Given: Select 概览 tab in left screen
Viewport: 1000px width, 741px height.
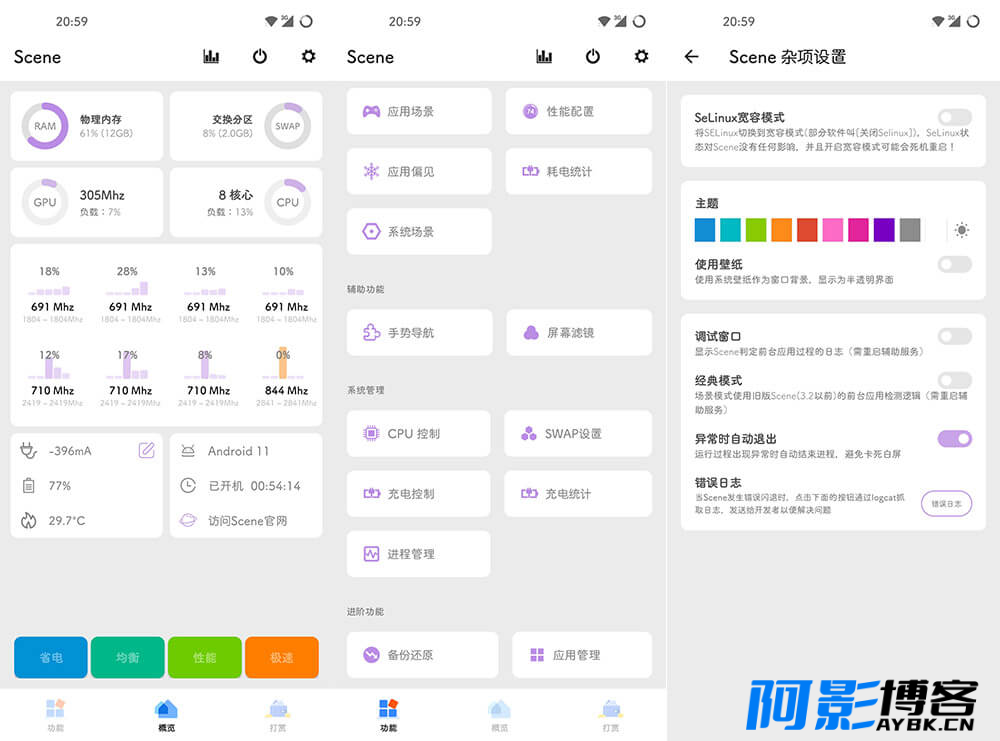Looking at the screenshot, I should (x=166, y=715).
